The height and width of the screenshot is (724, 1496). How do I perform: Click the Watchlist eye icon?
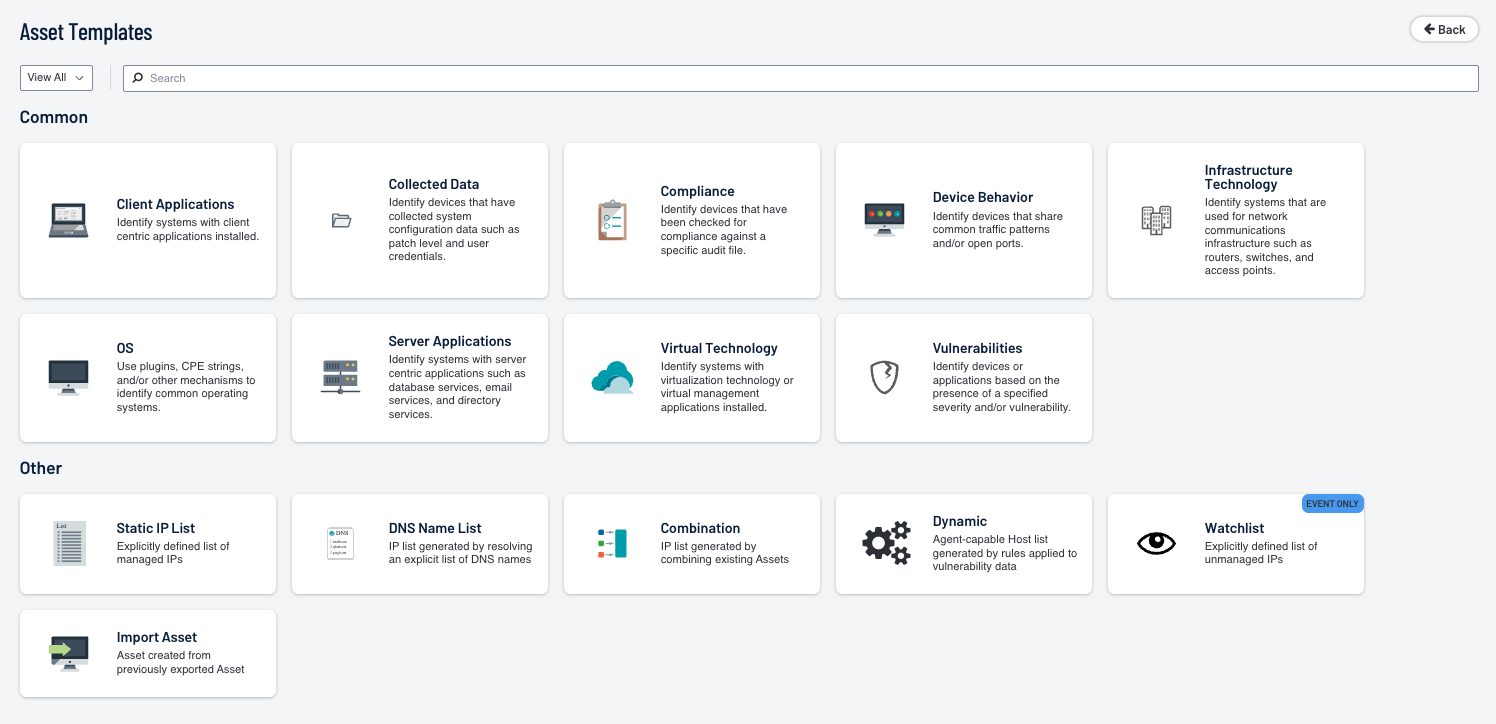click(1156, 543)
